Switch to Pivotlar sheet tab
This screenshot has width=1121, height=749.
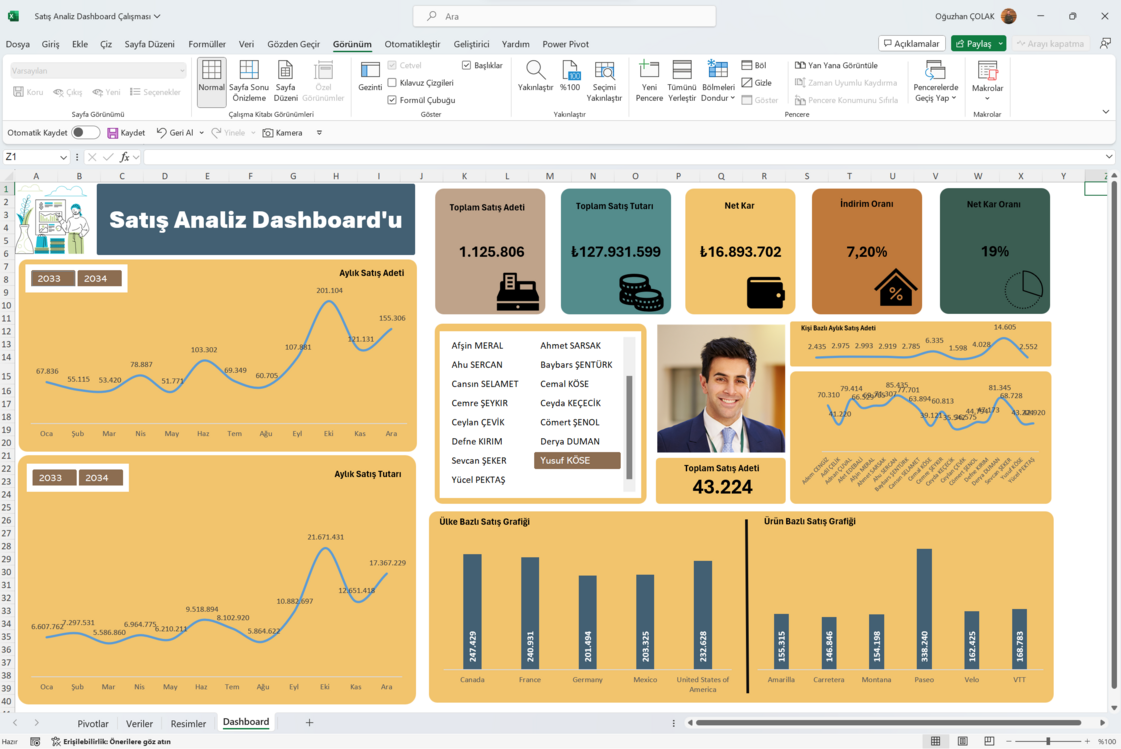[x=93, y=723]
